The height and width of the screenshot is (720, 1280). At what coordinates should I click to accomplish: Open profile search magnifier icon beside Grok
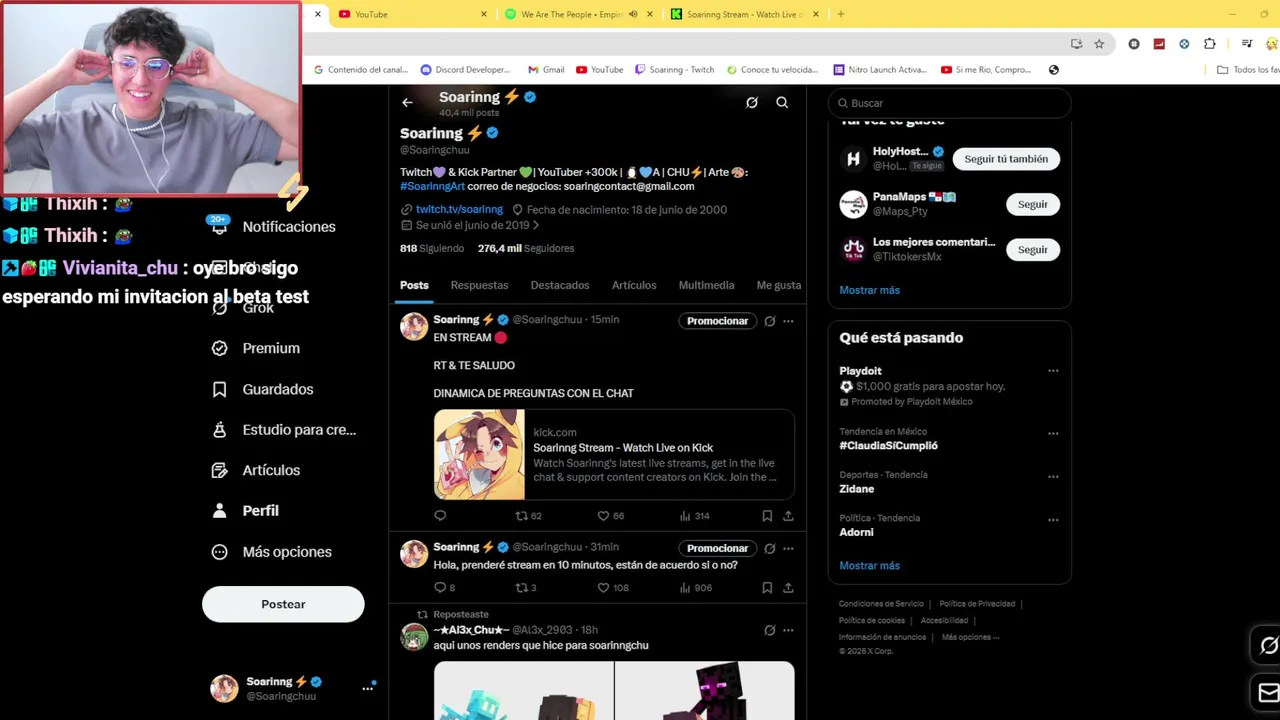782,102
